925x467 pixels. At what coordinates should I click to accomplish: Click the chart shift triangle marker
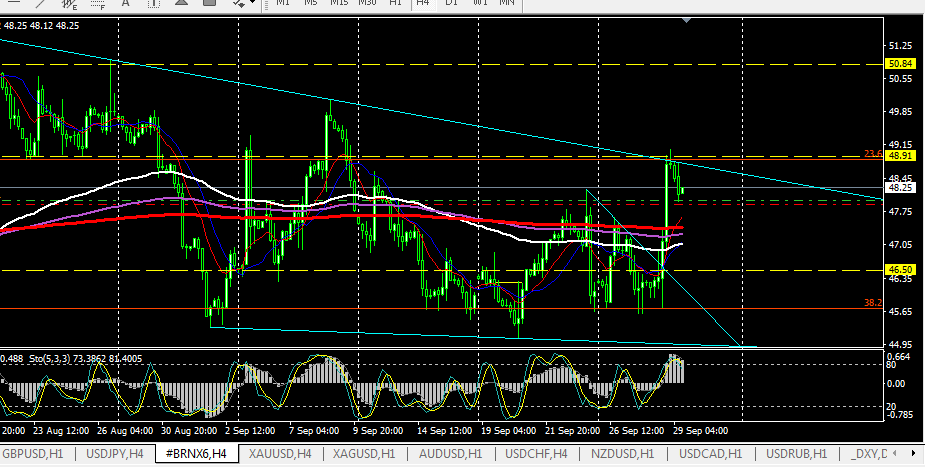686,21
